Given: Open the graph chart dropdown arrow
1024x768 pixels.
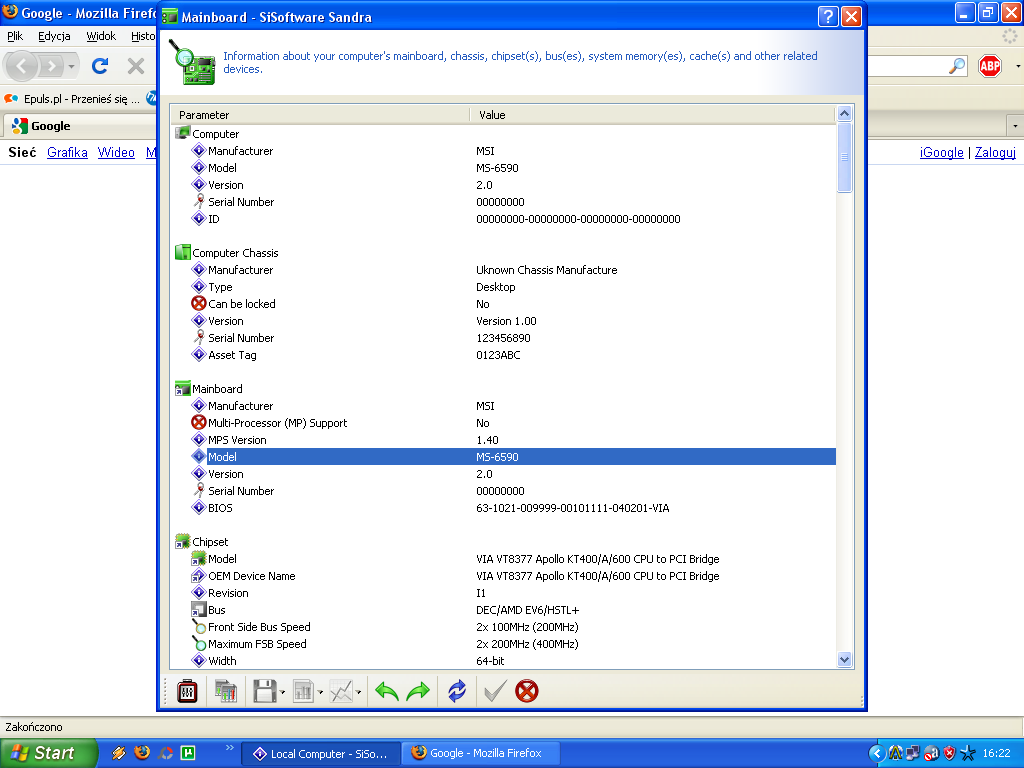Looking at the screenshot, I should (358, 692).
